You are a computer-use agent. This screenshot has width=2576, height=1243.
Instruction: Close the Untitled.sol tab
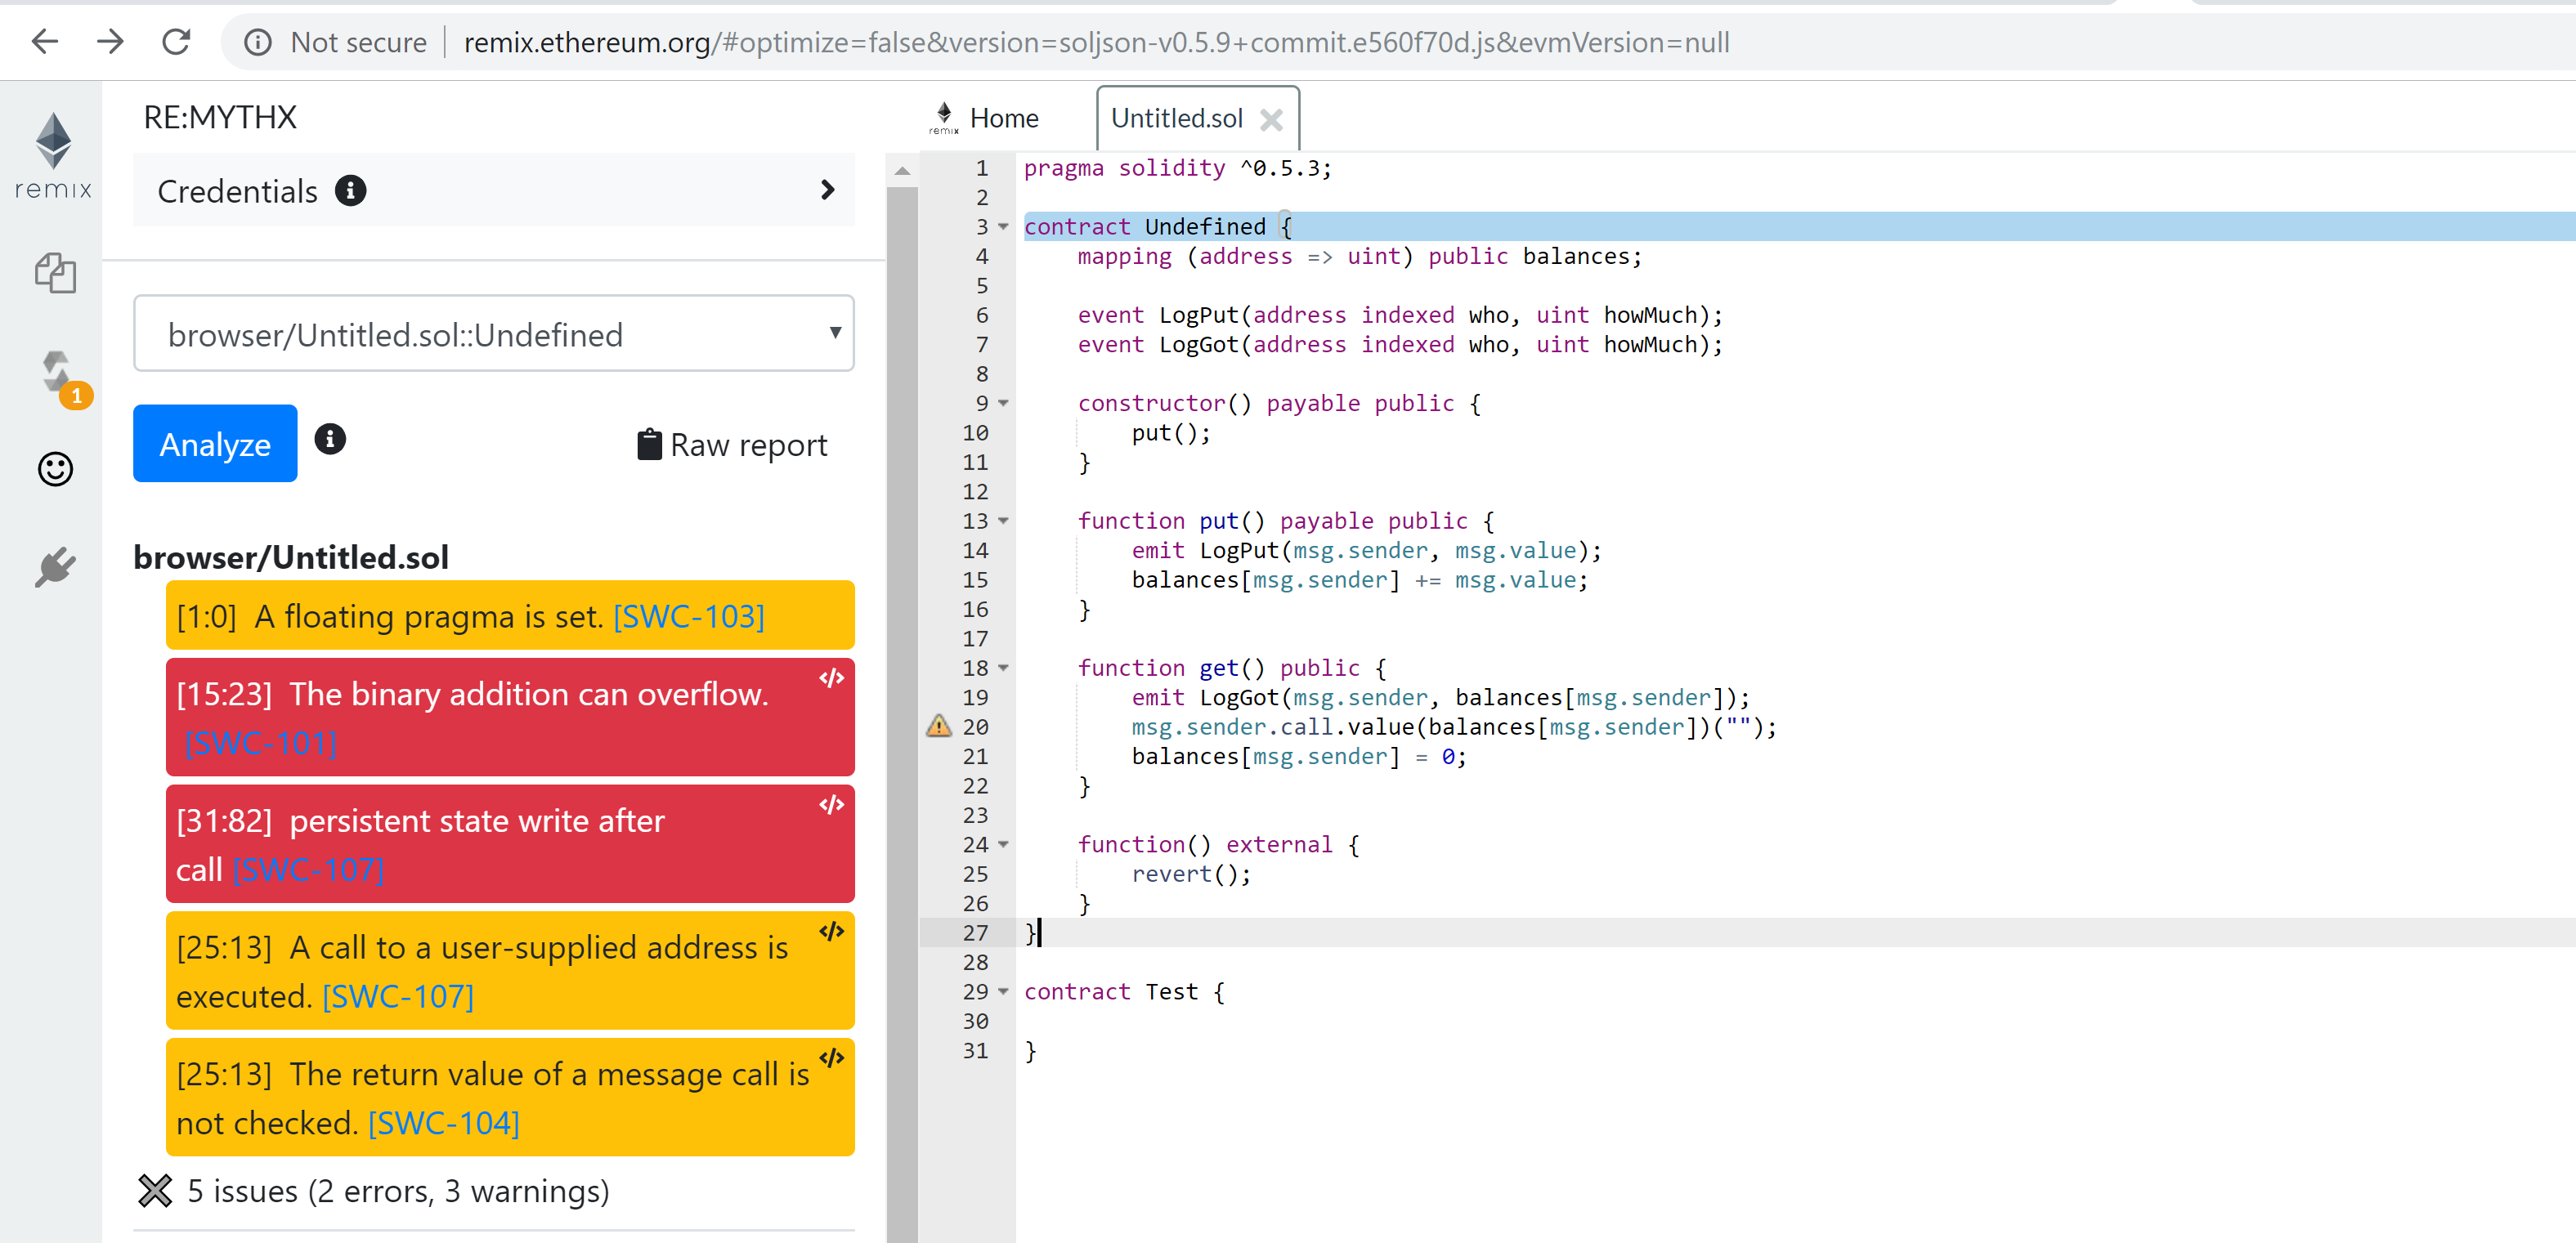(1271, 120)
